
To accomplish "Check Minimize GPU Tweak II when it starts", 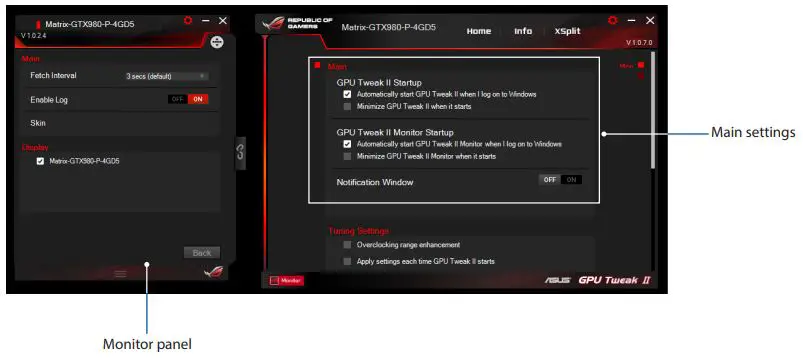I will pyautogui.click(x=347, y=107).
